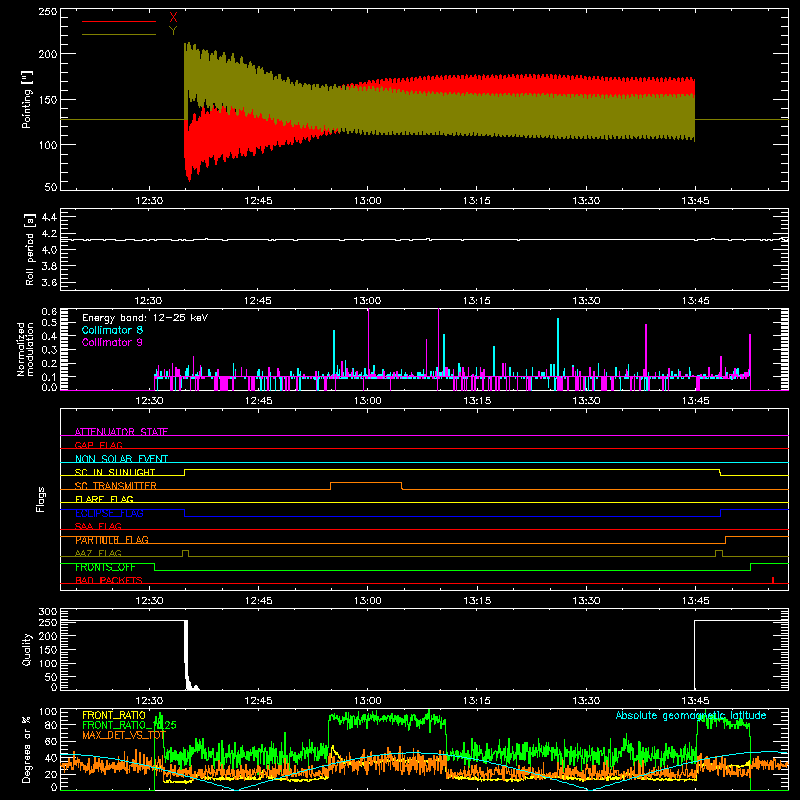
Task: Click the 300 tick on Quality axis
Action: [48, 612]
